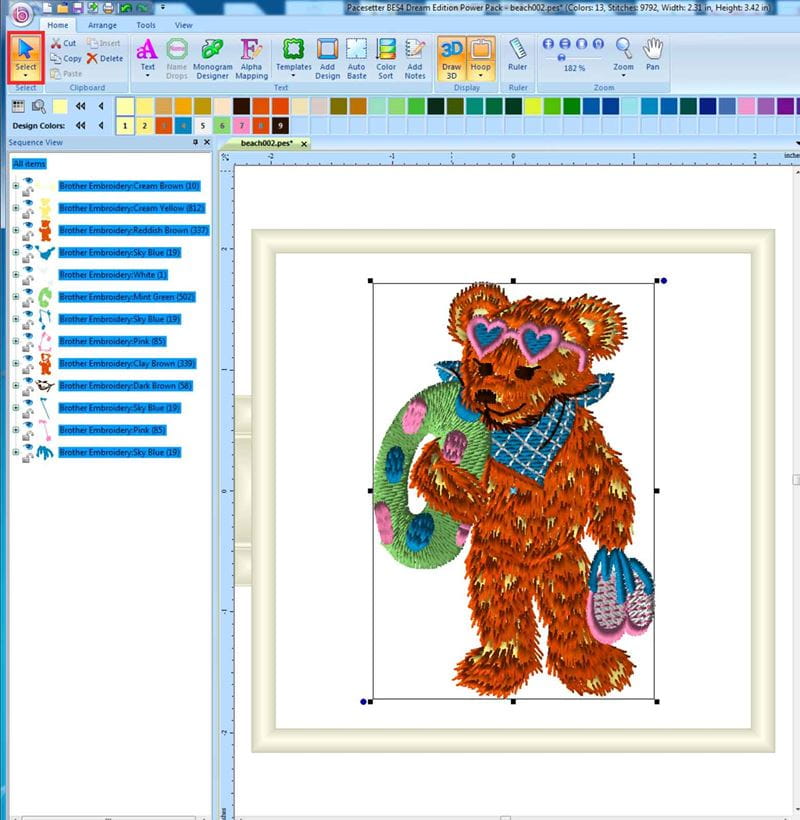This screenshot has height=820, width=800.
Task: Redo the last undone action
Action: pos(142,8)
